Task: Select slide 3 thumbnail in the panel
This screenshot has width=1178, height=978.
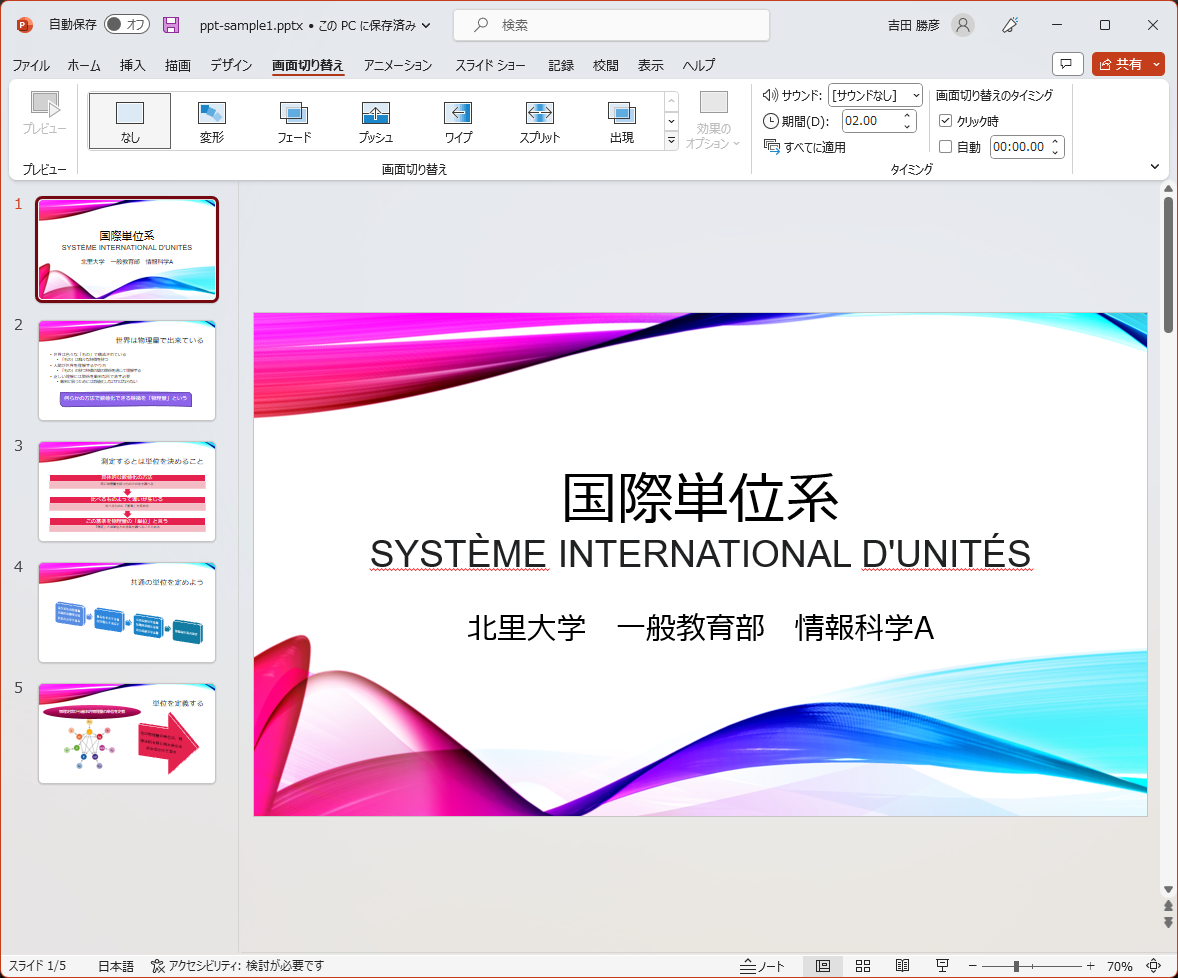Action: [x=126, y=492]
